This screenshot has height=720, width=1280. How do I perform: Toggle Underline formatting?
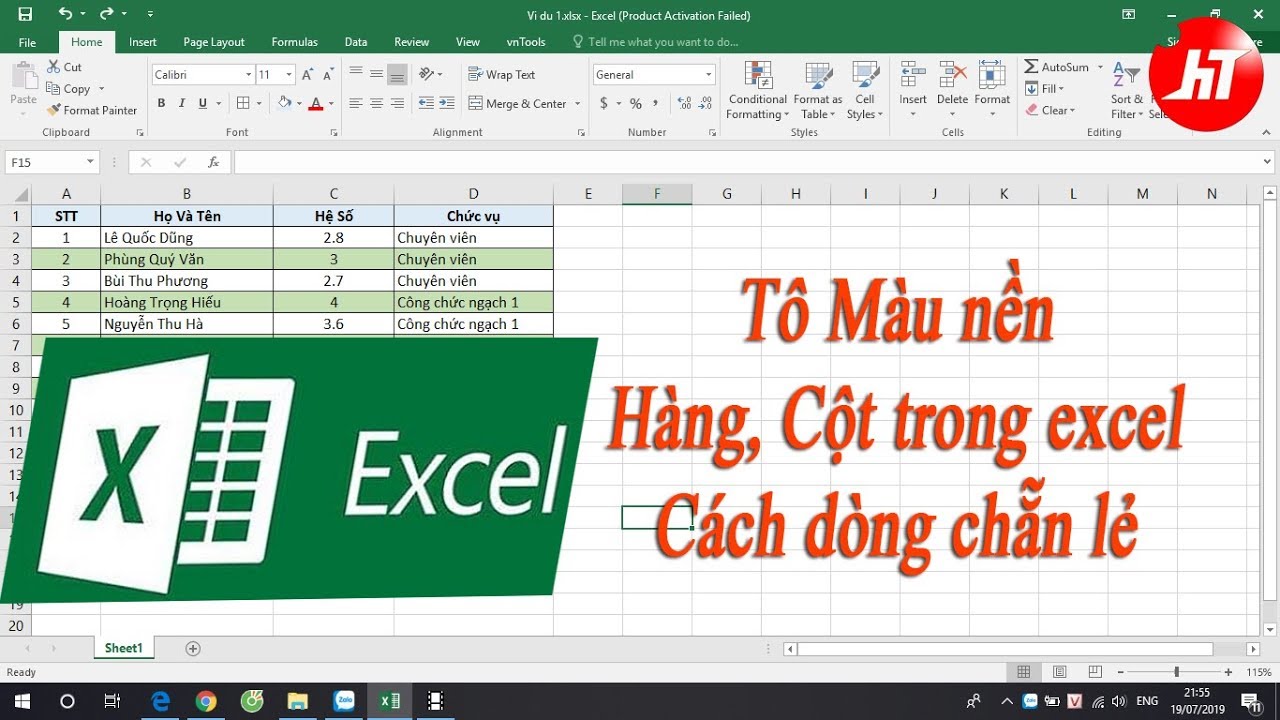click(x=203, y=103)
